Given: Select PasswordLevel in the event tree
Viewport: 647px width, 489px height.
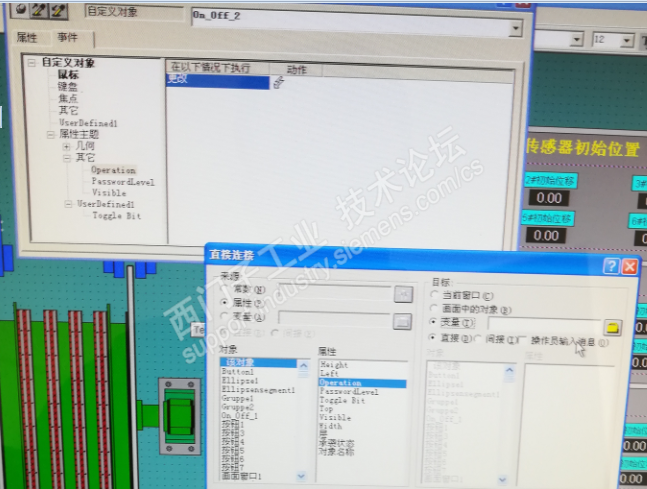Looking at the screenshot, I should [123, 182].
